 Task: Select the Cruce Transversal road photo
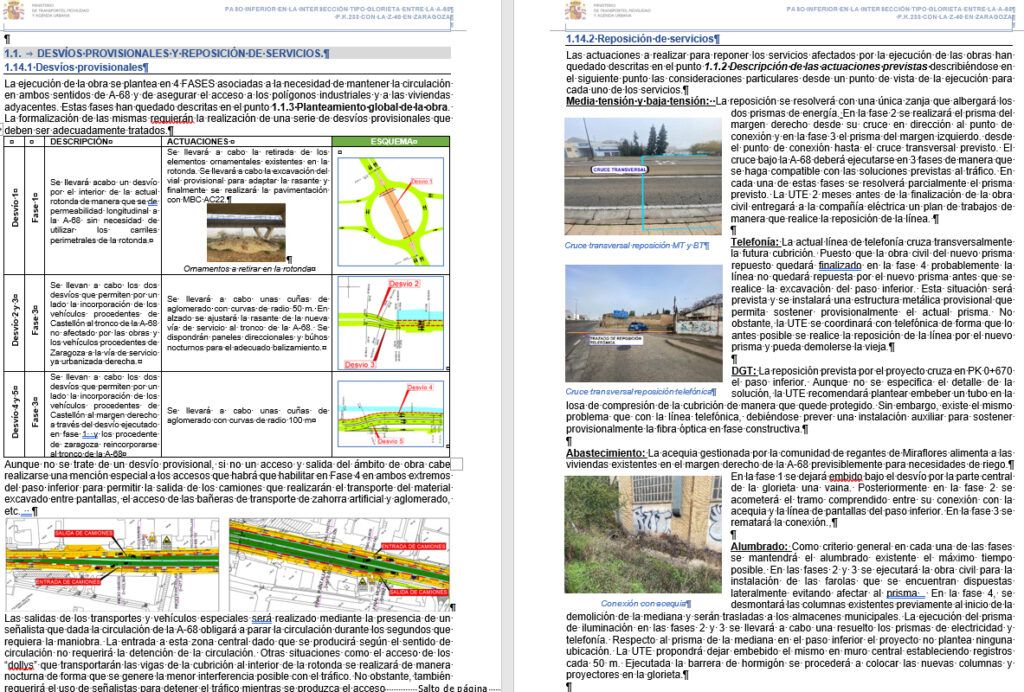[x=642, y=177]
